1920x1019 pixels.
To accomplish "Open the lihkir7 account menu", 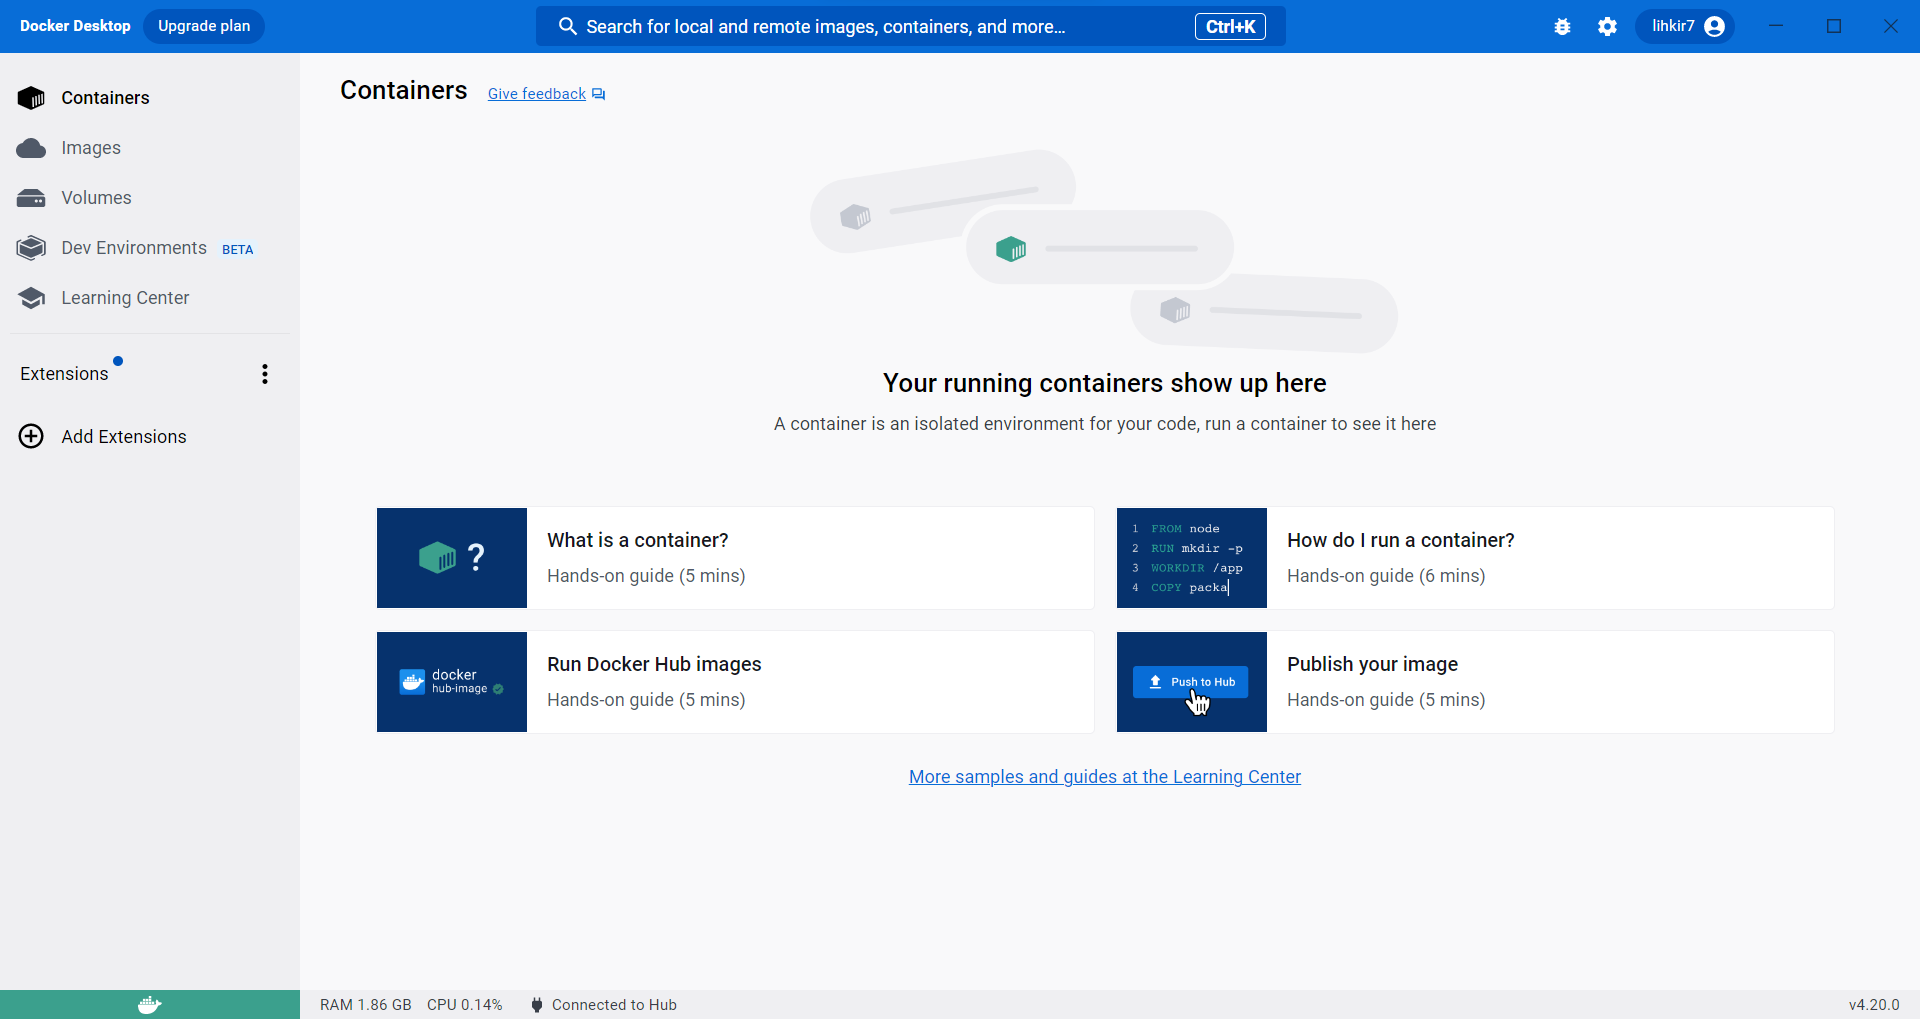I will (x=1685, y=26).
